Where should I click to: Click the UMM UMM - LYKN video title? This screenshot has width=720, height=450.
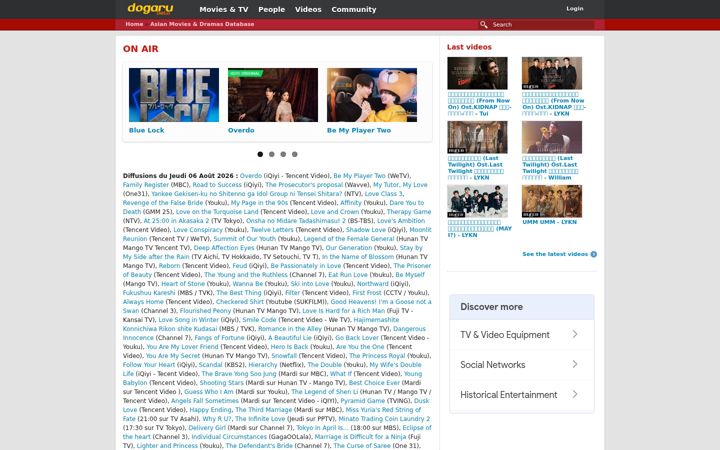(x=549, y=222)
